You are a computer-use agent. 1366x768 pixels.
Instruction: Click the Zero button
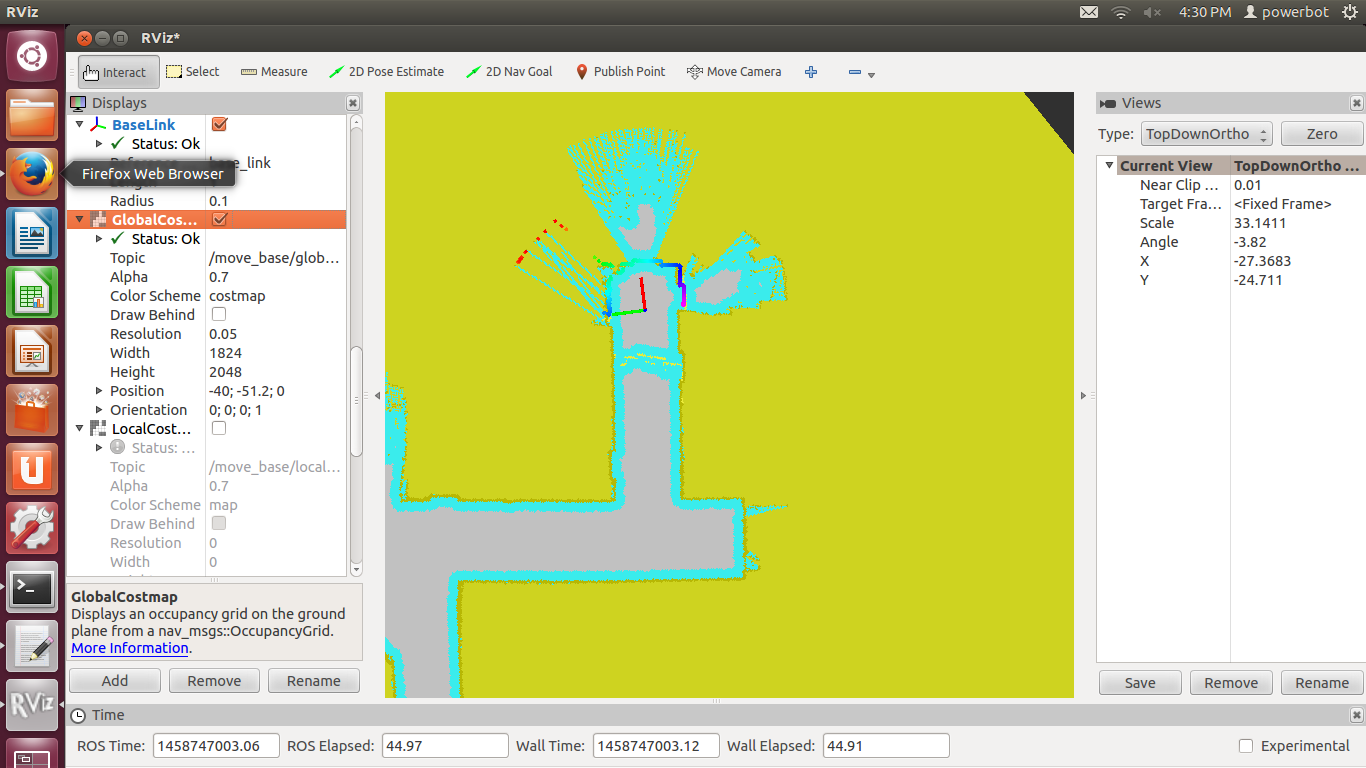tap(1322, 134)
